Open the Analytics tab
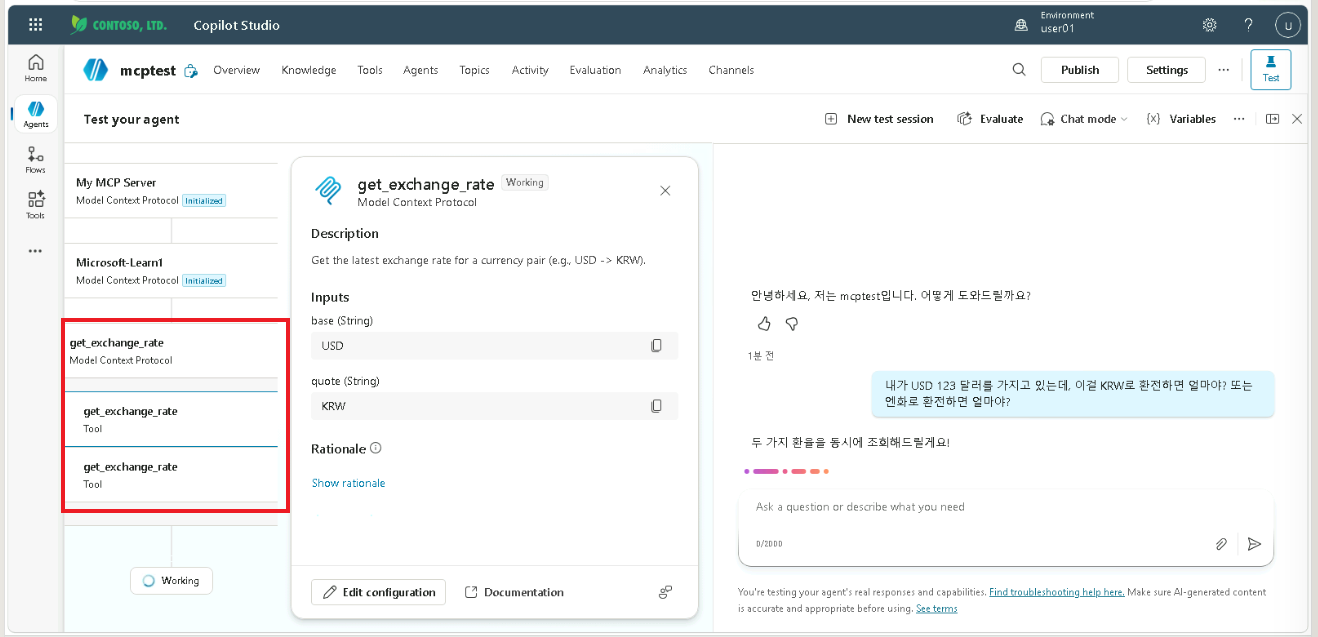 pos(665,70)
